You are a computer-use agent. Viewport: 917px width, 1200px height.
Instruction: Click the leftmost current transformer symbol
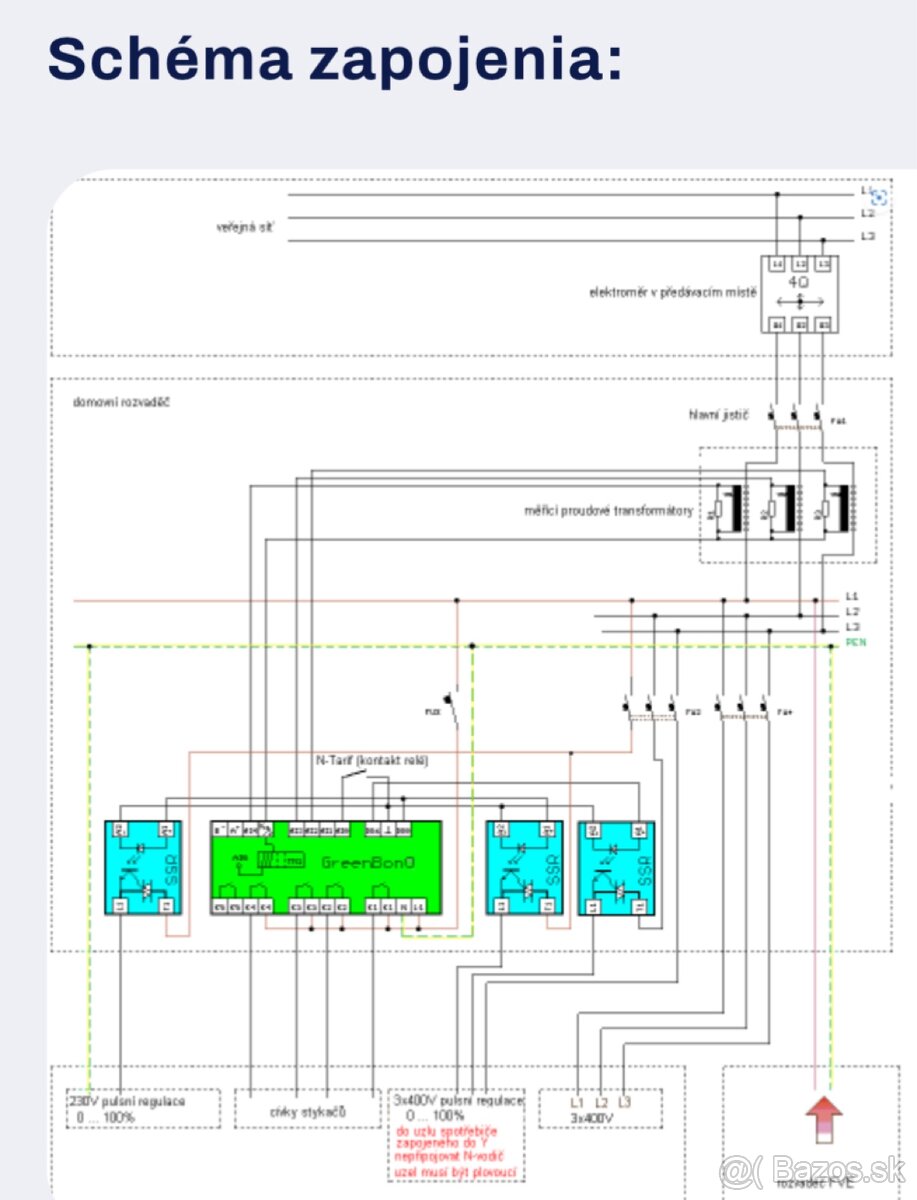coord(733,508)
